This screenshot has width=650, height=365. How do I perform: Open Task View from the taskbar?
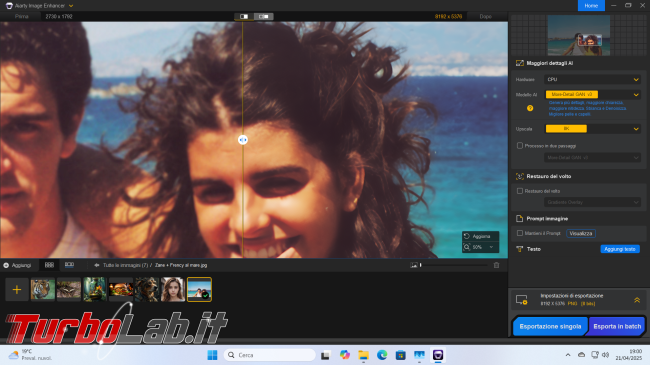(x=325, y=355)
